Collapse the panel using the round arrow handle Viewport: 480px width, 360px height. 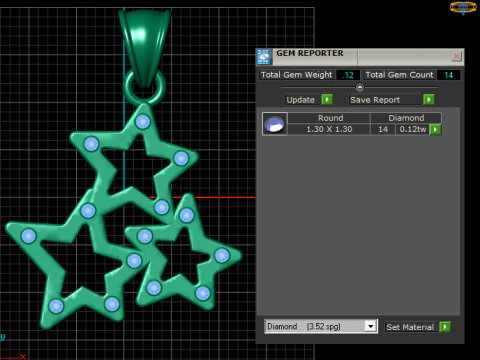360,87
